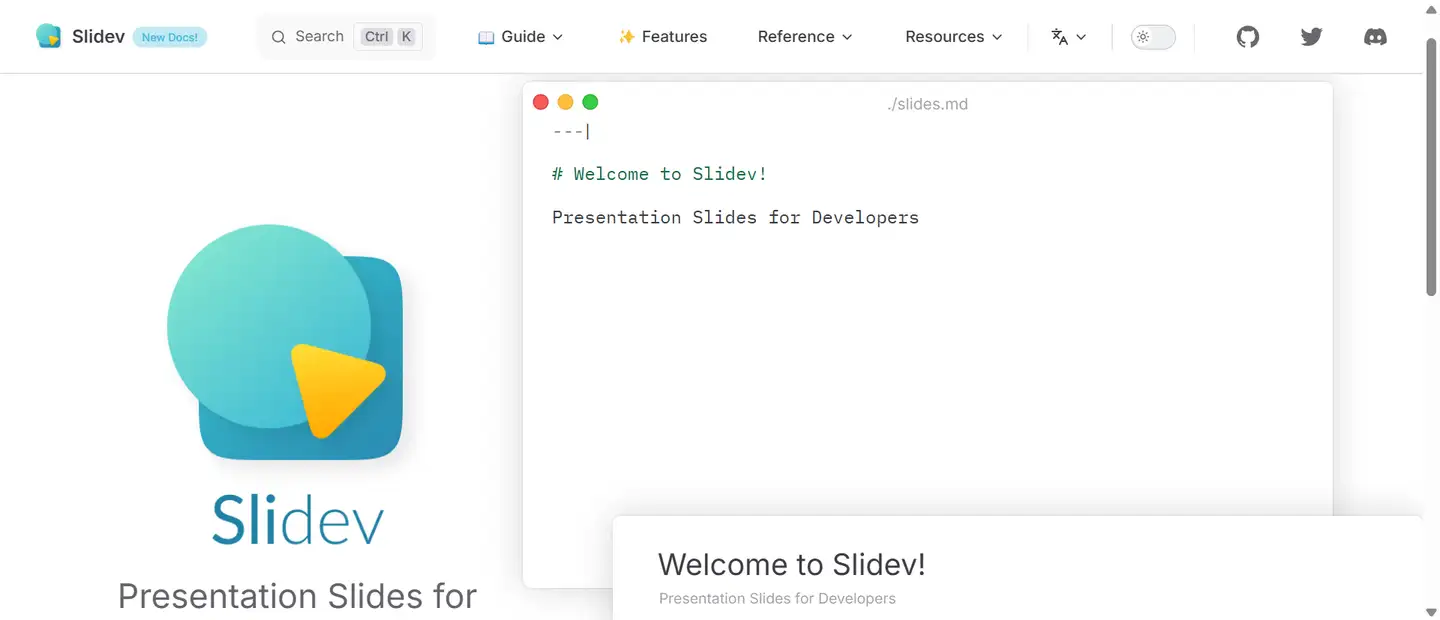The height and width of the screenshot is (620, 1440).
Task: Click the 'Presentation Slides for Developers' code line
Action: [x=735, y=217]
